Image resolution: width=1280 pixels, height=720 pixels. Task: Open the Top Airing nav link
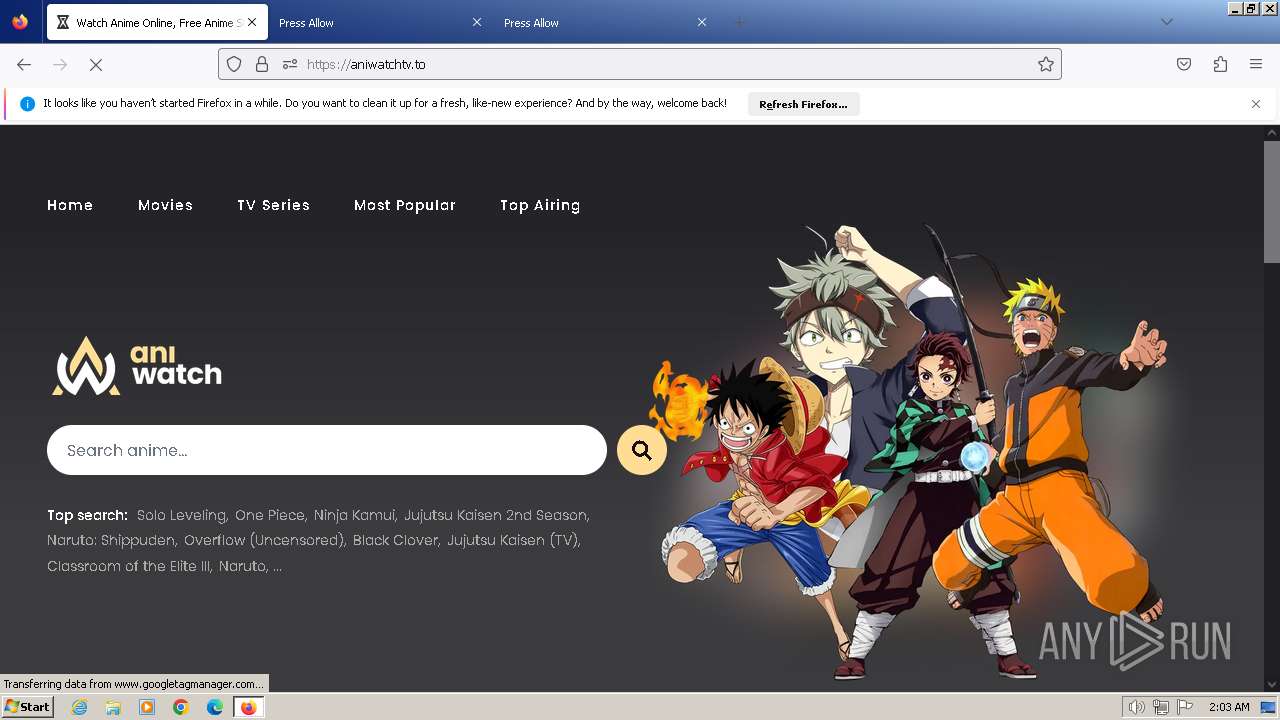(540, 205)
